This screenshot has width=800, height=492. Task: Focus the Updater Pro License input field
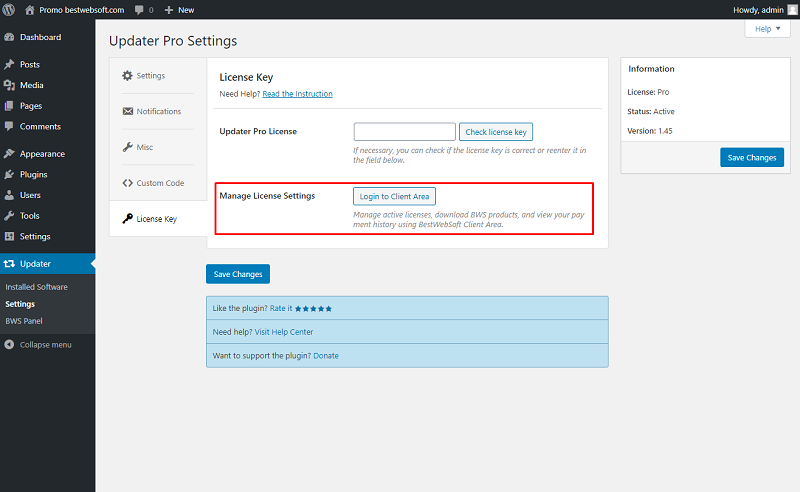click(405, 132)
